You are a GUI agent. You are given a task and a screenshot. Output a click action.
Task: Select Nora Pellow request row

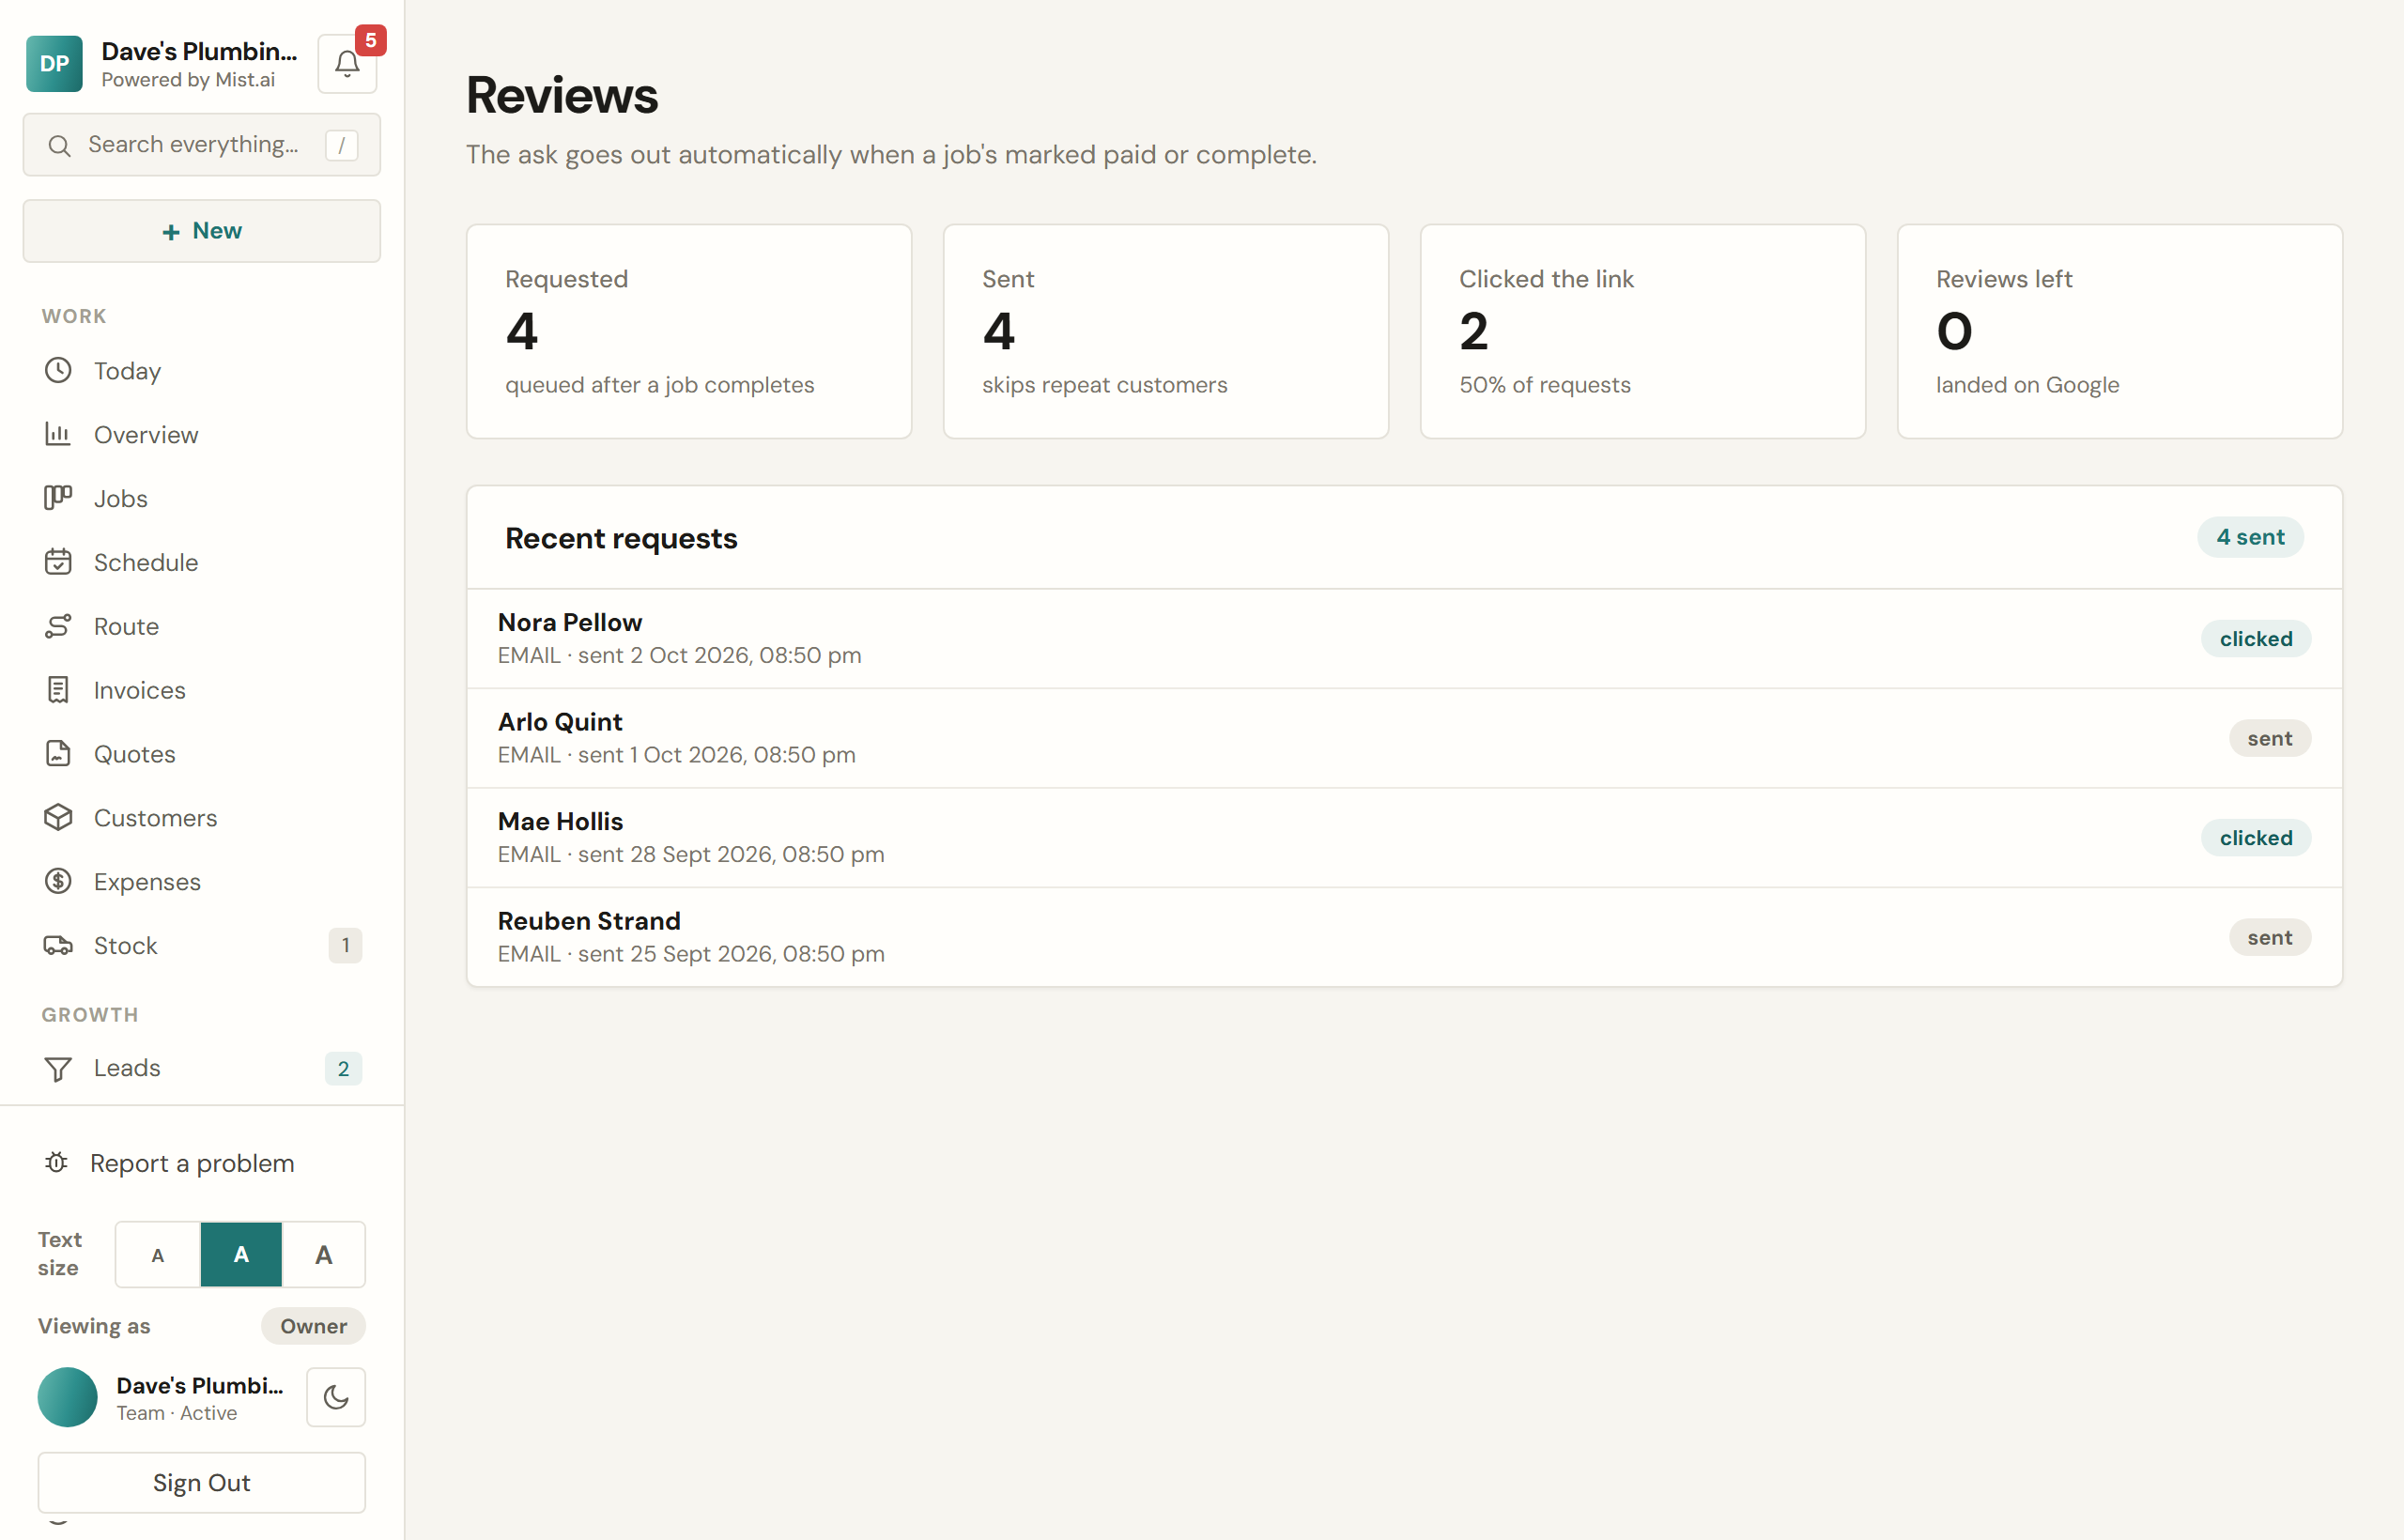pos(1404,638)
